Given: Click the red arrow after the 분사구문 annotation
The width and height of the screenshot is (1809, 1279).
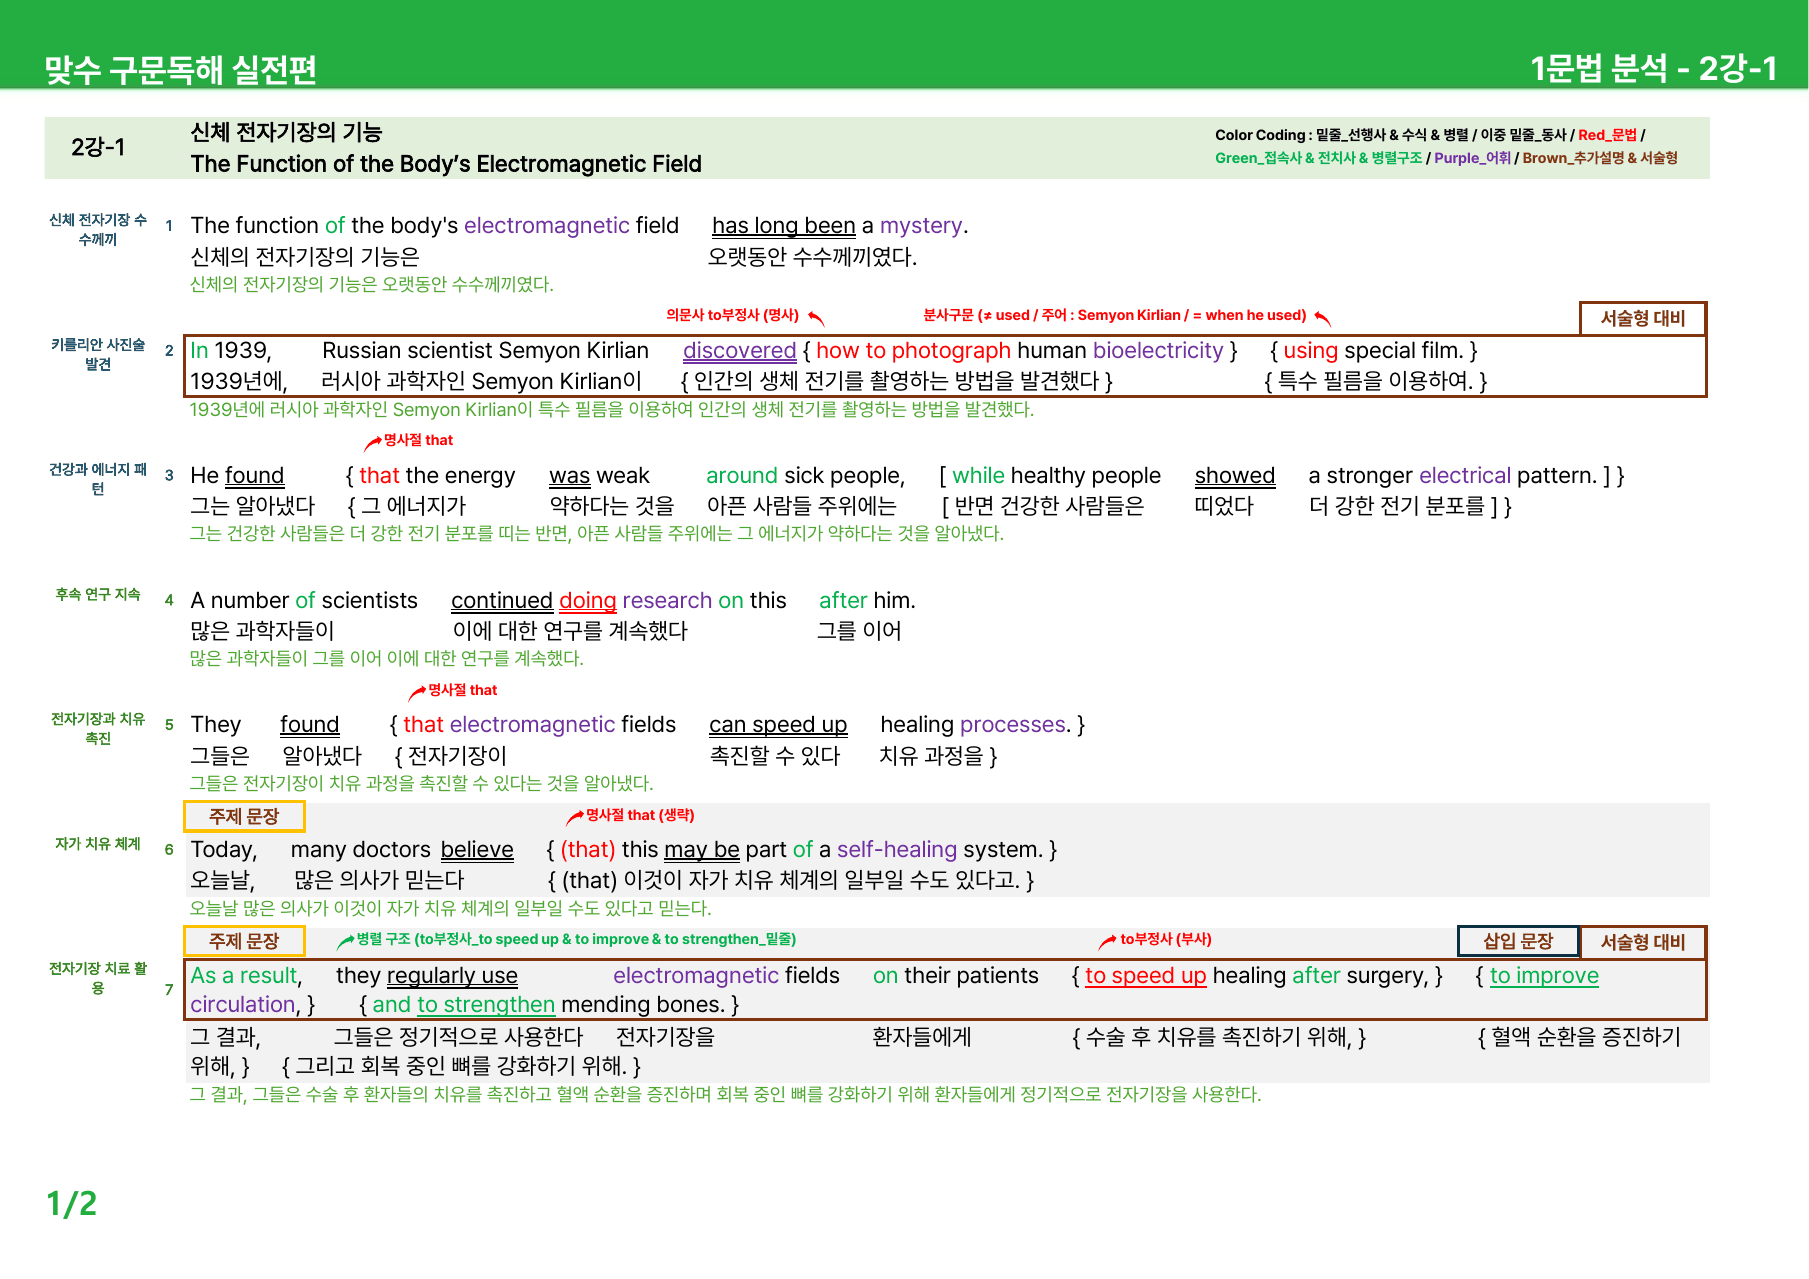Looking at the screenshot, I should (x=1323, y=318).
